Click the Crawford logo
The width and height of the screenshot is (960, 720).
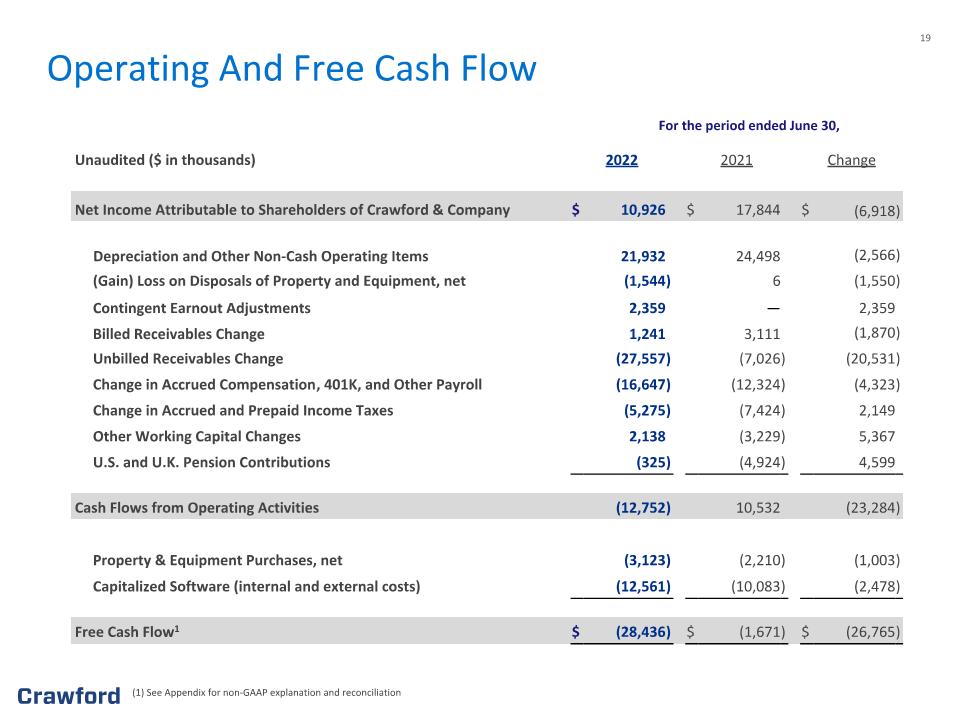(69, 696)
